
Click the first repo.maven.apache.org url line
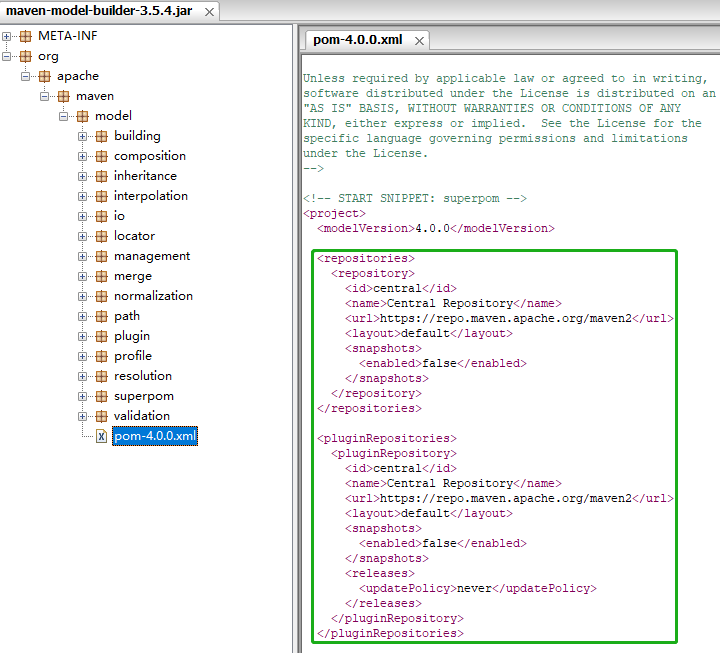pyautogui.click(x=509, y=318)
